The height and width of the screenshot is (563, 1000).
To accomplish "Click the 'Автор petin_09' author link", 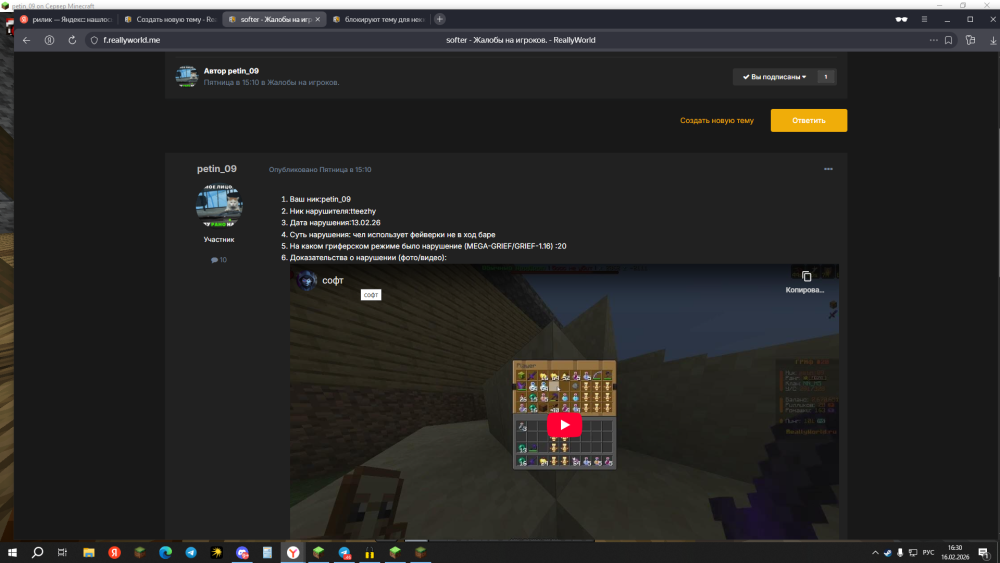I will (x=231, y=71).
